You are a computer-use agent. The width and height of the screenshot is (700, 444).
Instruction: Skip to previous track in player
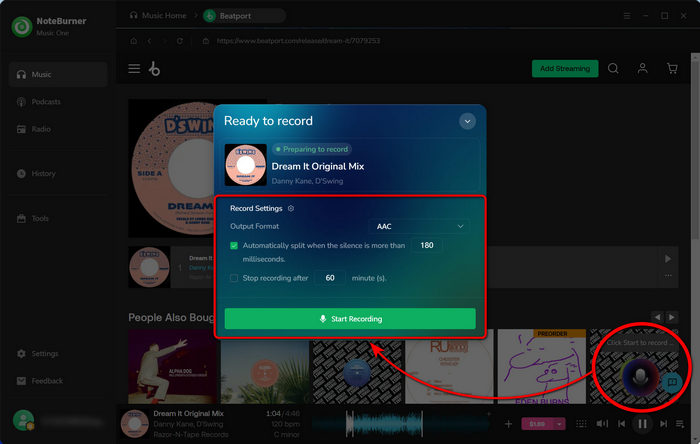coord(621,423)
